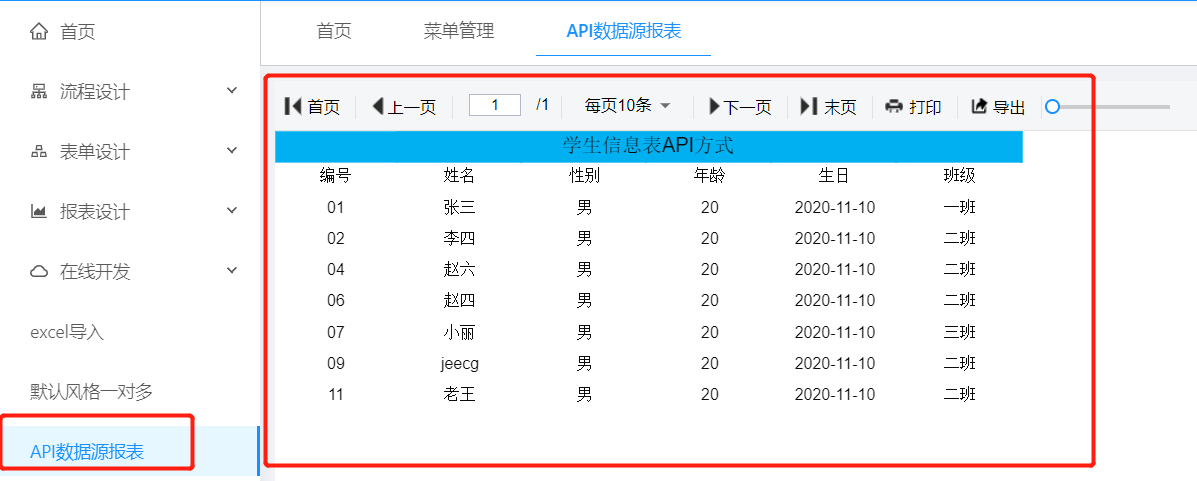Open the 报表设计 sidebar menu label

(x=95, y=211)
